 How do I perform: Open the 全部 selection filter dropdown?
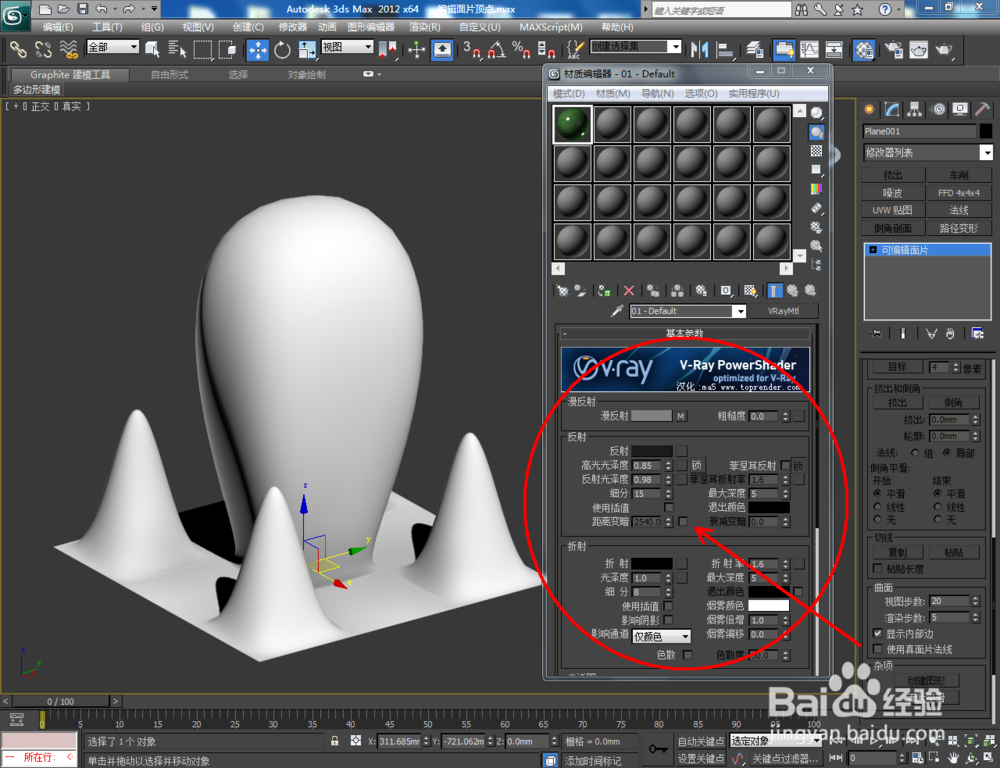112,47
